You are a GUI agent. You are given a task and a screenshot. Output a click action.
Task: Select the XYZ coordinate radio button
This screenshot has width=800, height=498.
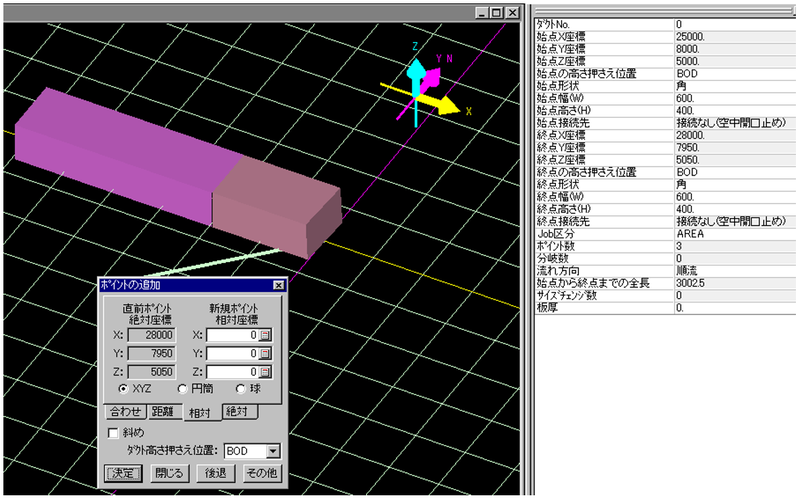pyautogui.click(x=123, y=389)
